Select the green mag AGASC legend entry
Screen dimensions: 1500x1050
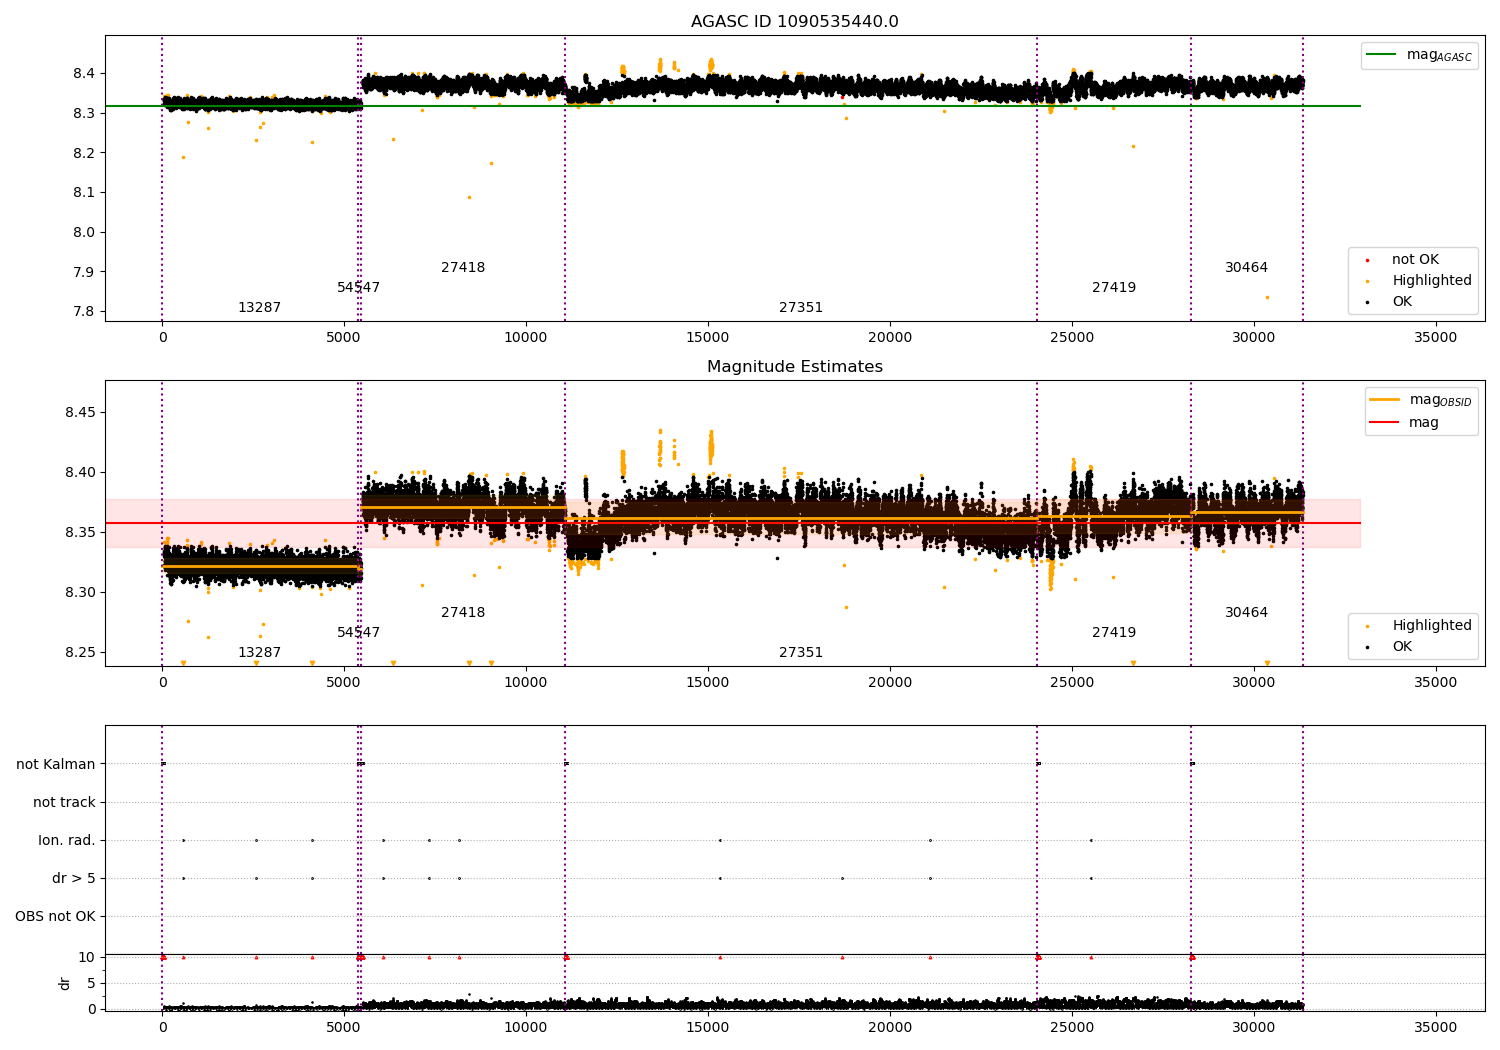click(1419, 55)
